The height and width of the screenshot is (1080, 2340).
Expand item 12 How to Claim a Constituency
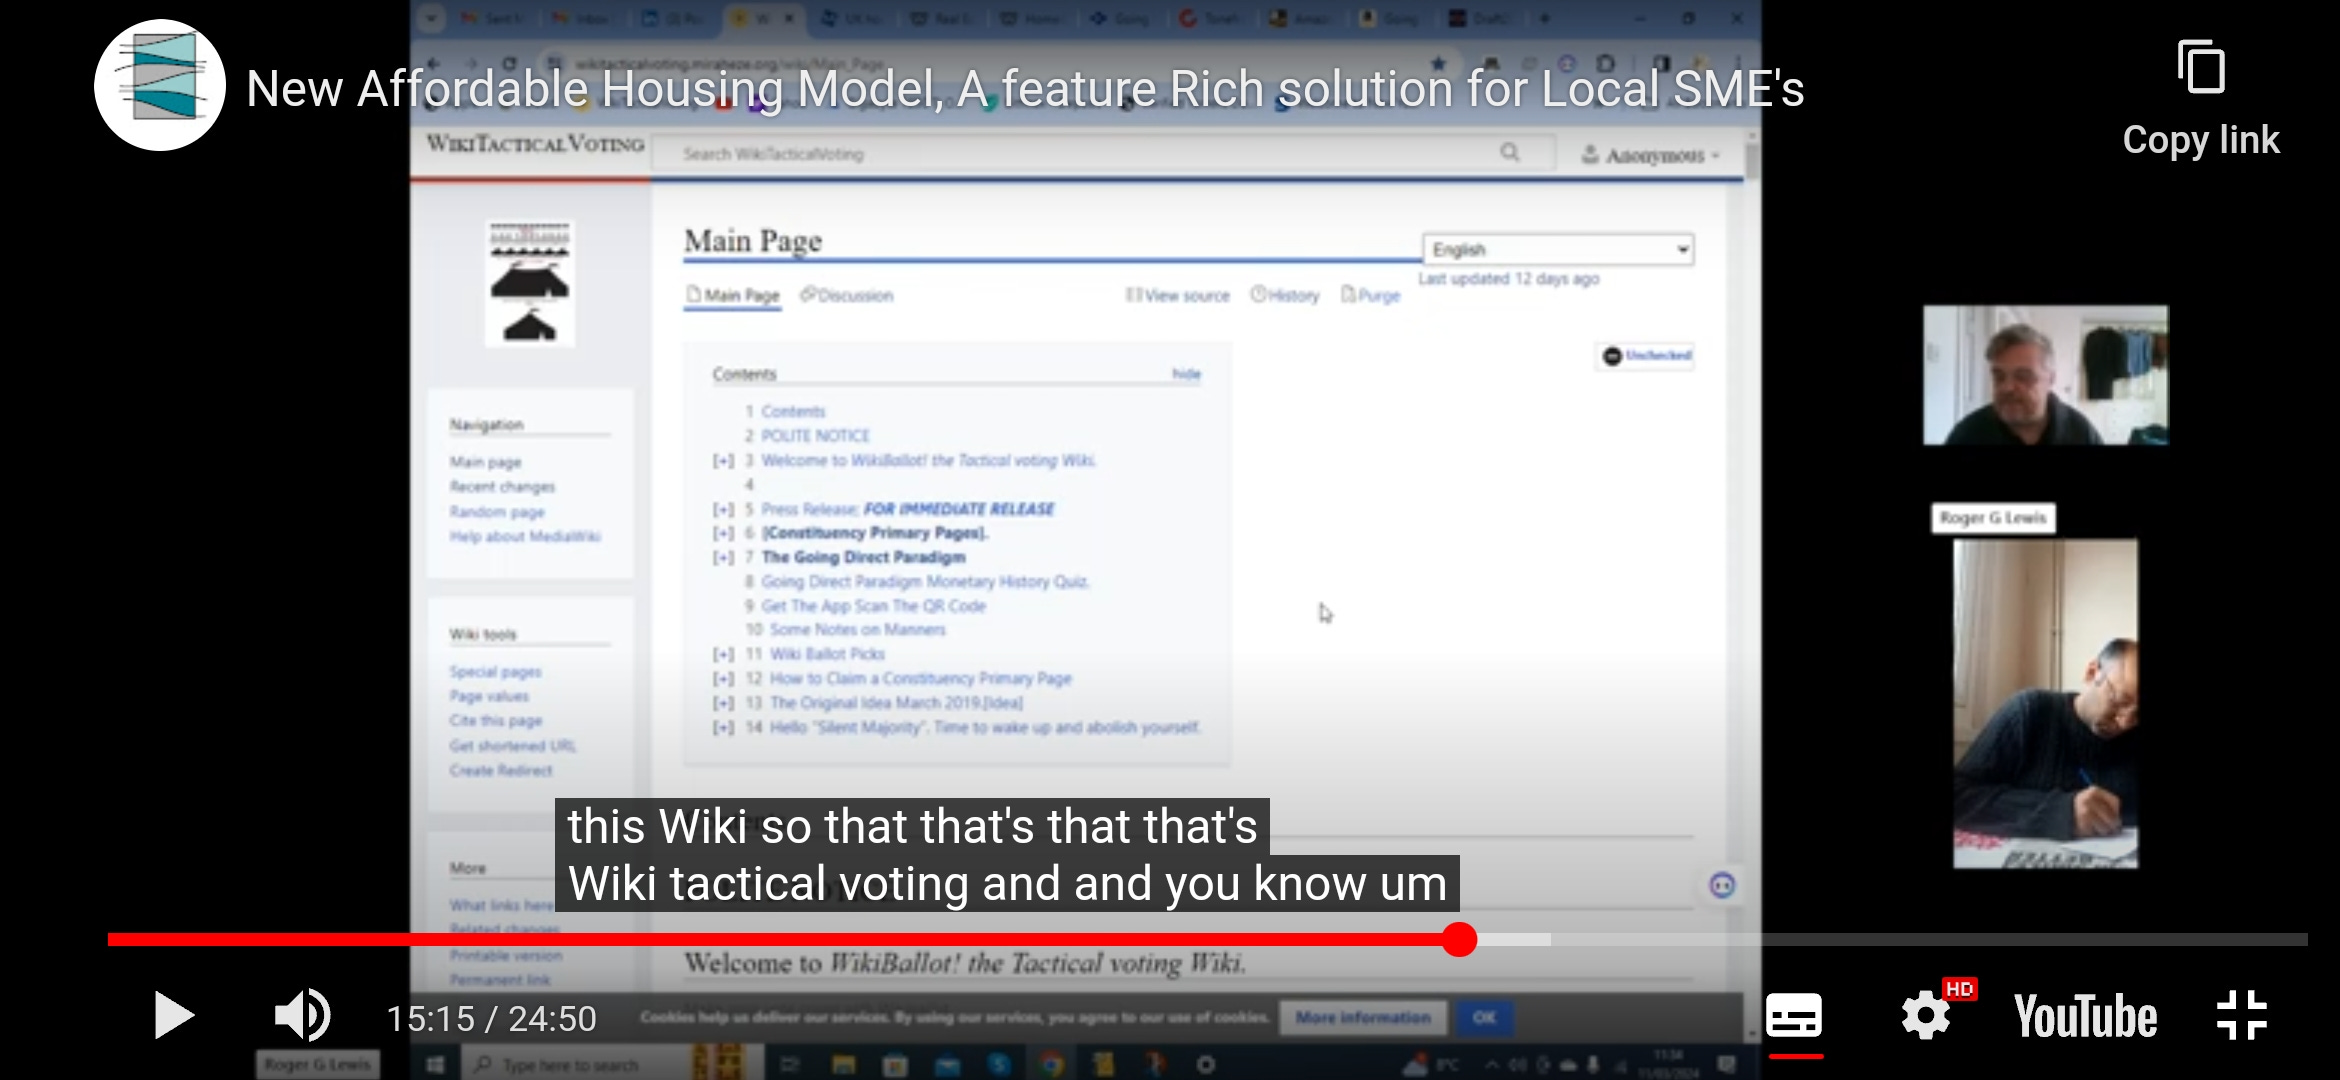723,678
